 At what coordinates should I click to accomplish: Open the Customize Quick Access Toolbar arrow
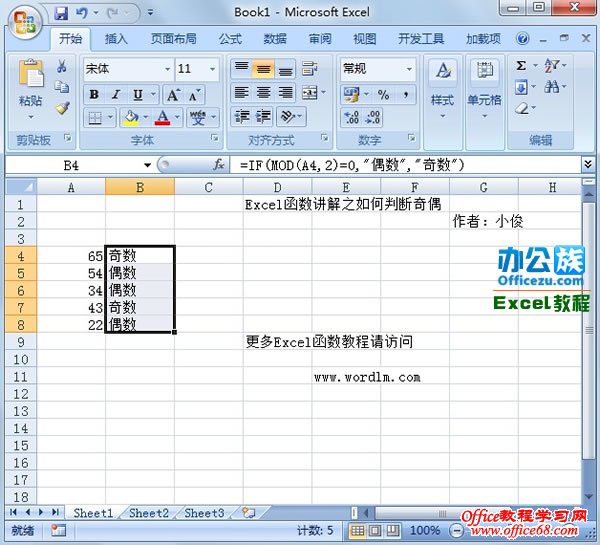(x=151, y=13)
